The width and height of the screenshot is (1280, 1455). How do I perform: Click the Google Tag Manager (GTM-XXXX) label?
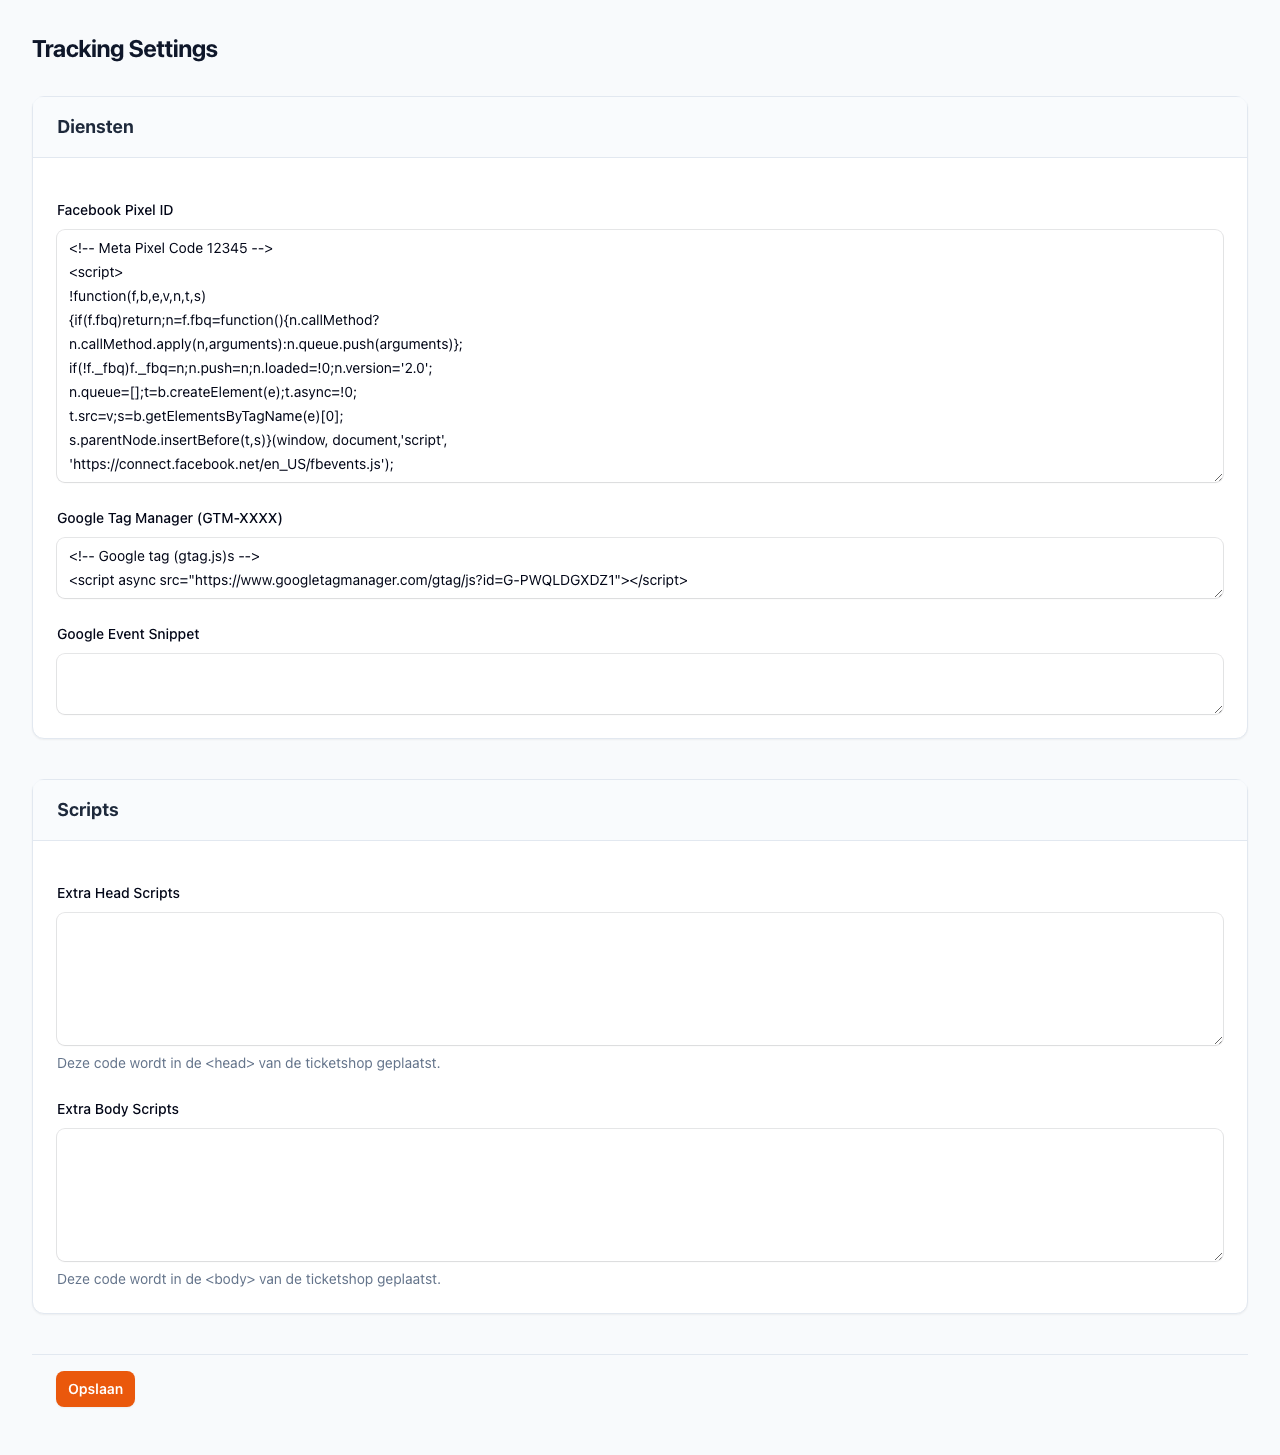tap(170, 518)
